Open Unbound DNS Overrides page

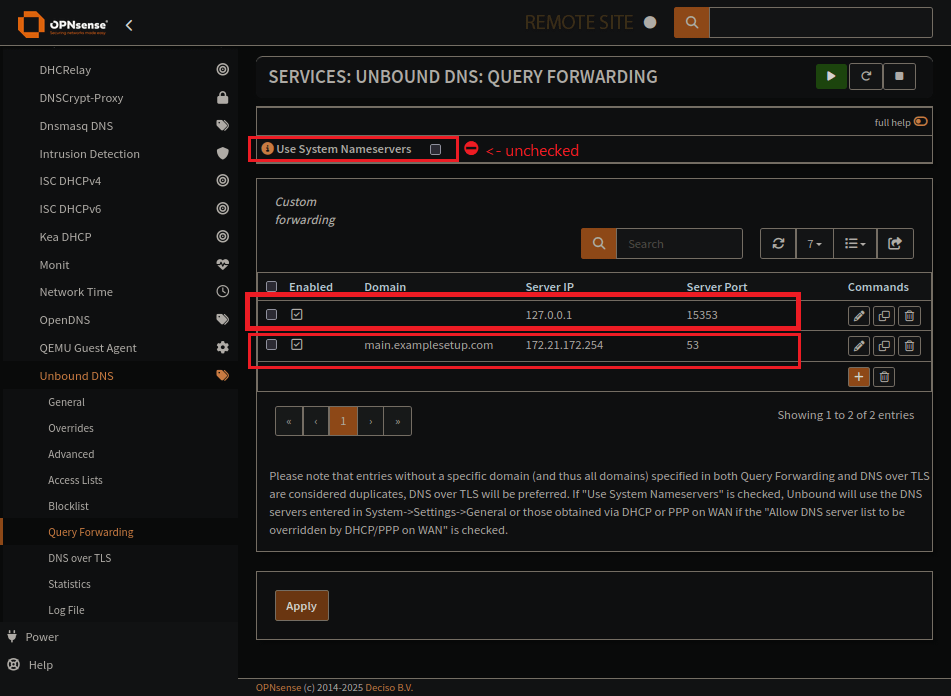pyautogui.click(x=71, y=428)
